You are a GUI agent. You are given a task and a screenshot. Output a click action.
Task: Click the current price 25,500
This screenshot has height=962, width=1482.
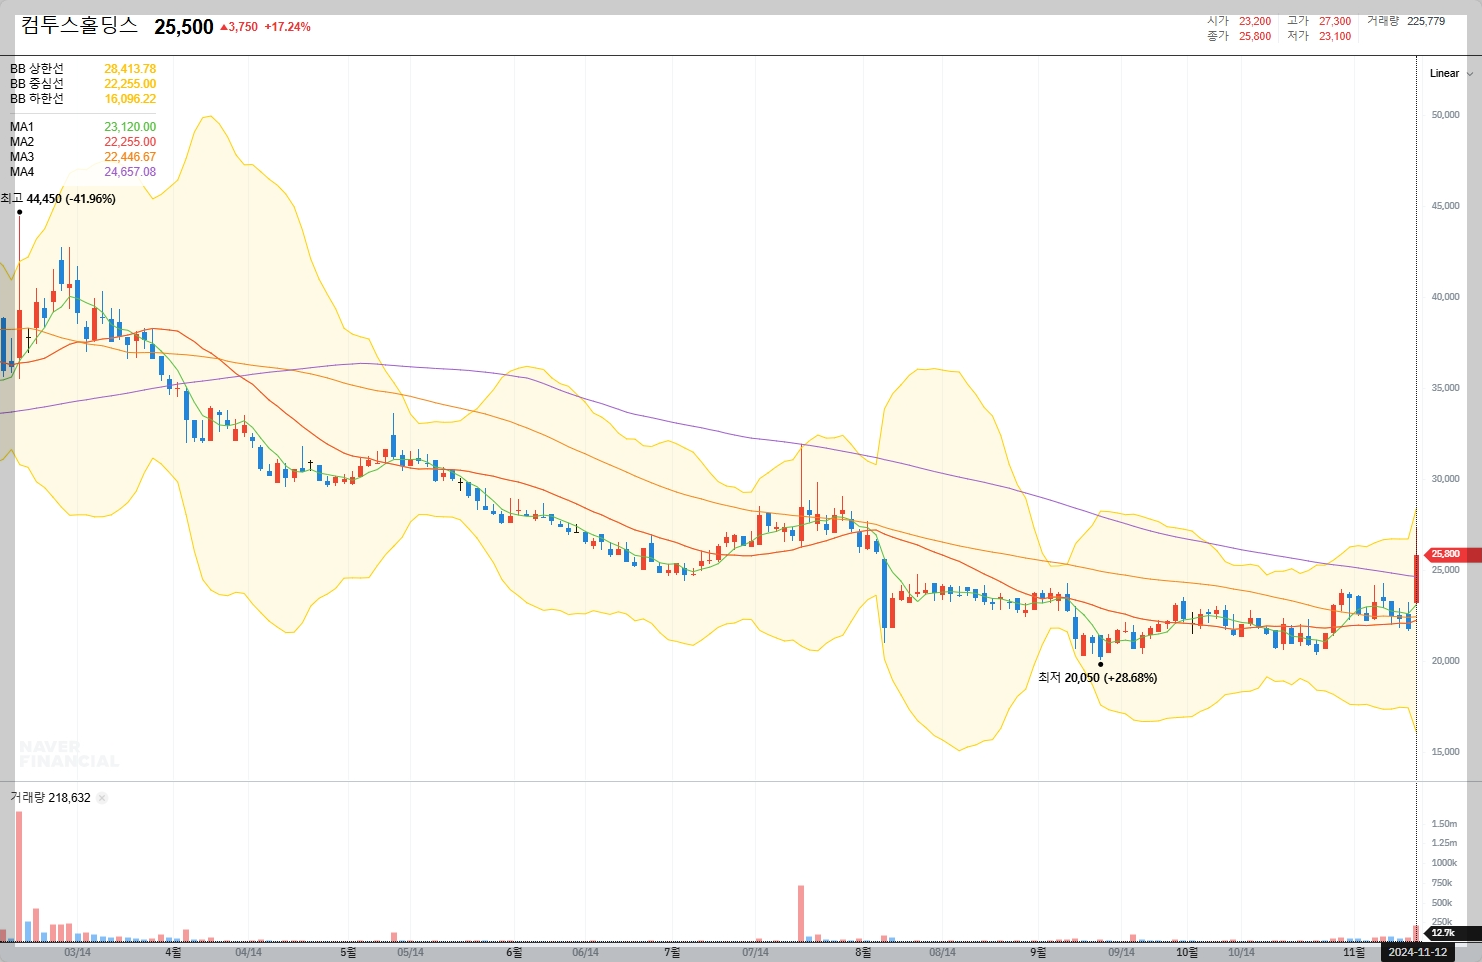click(x=184, y=27)
